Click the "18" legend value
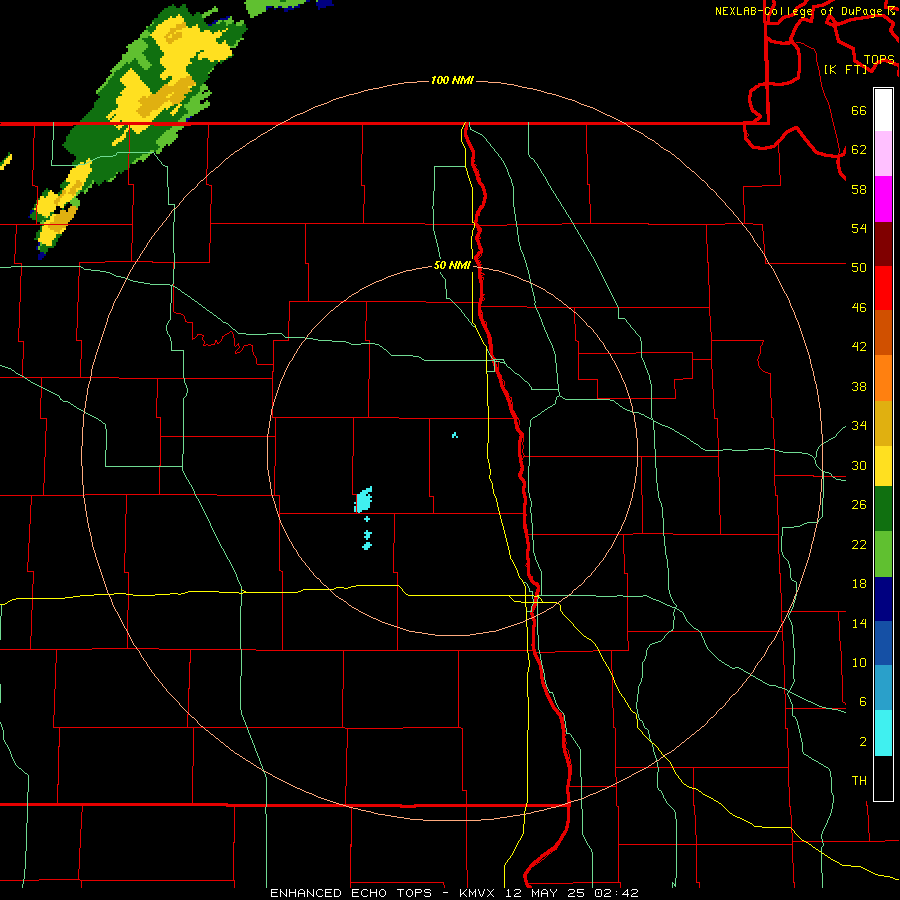The height and width of the screenshot is (900, 900). (x=859, y=584)
